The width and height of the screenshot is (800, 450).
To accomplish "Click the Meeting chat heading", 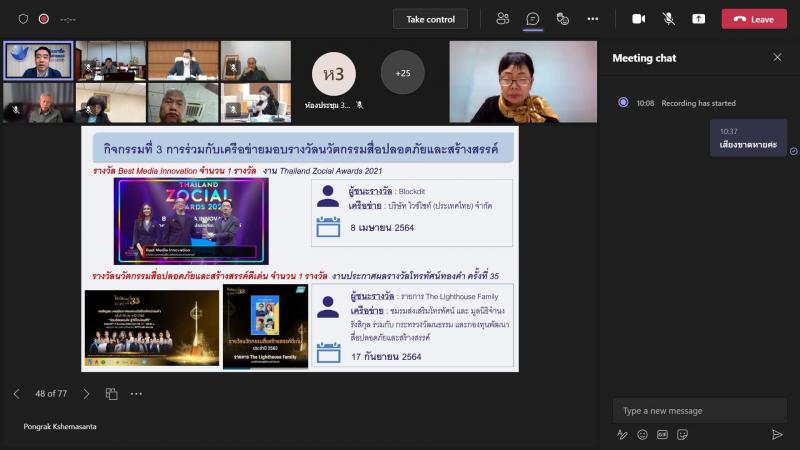I will coord(644,58).
